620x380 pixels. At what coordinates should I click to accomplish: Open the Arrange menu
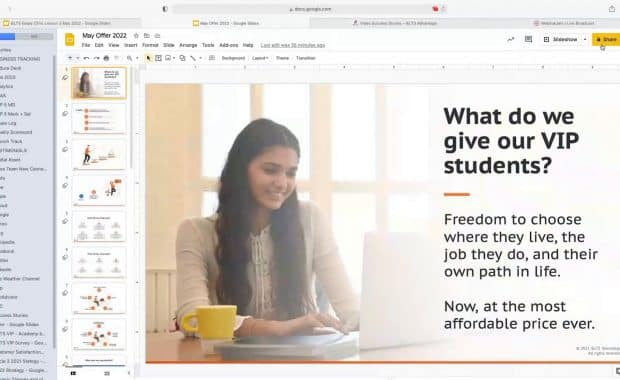coord(188,45)
